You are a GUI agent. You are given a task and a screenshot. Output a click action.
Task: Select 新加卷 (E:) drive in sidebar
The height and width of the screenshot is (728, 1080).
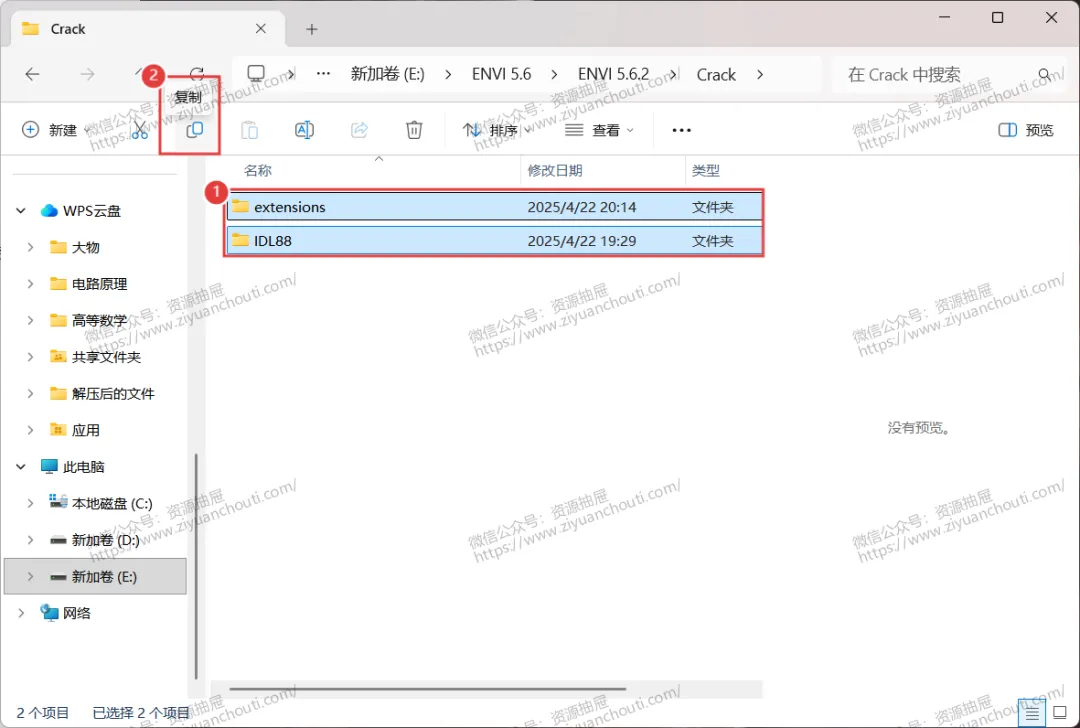tap(95, 576)
